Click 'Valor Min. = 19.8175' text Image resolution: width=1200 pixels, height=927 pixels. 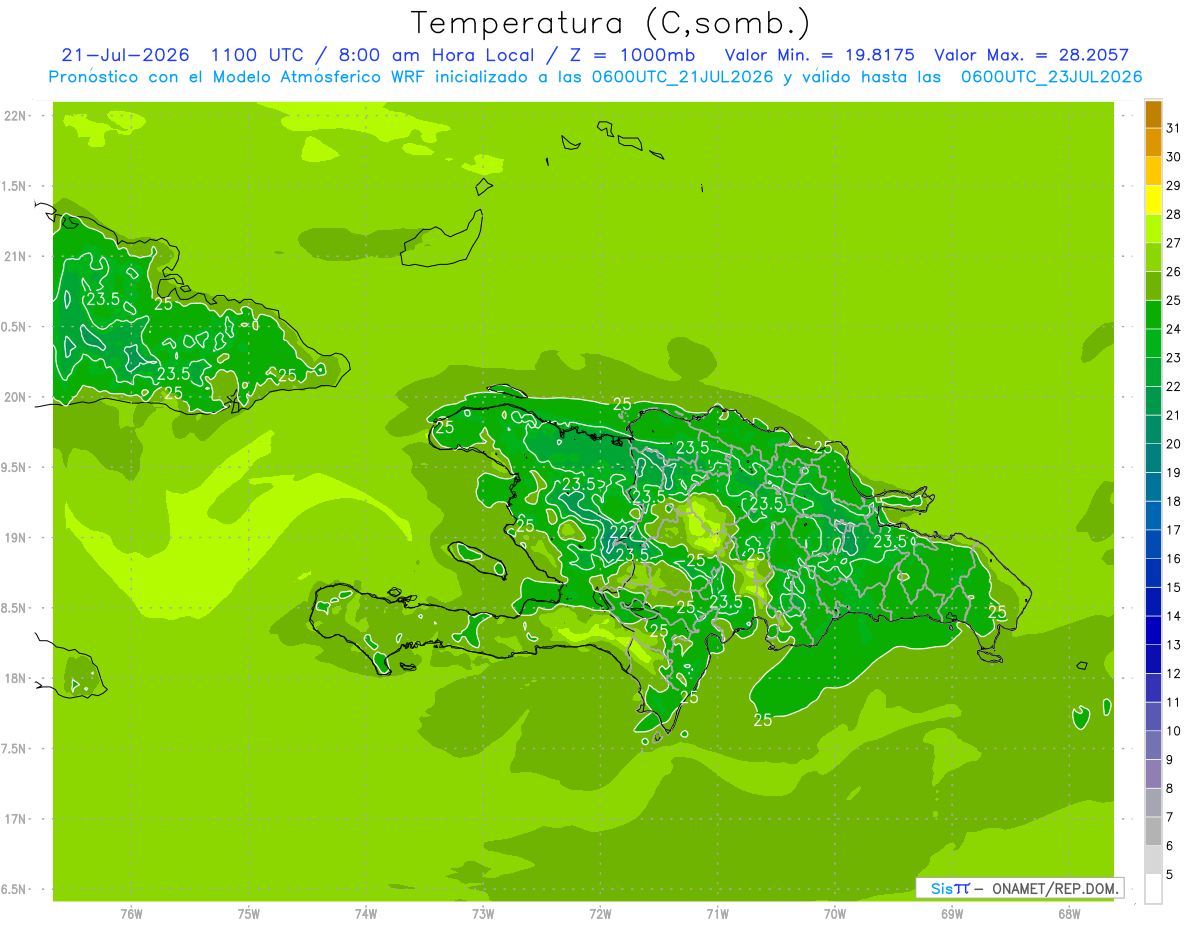click(x=819, y=55)
